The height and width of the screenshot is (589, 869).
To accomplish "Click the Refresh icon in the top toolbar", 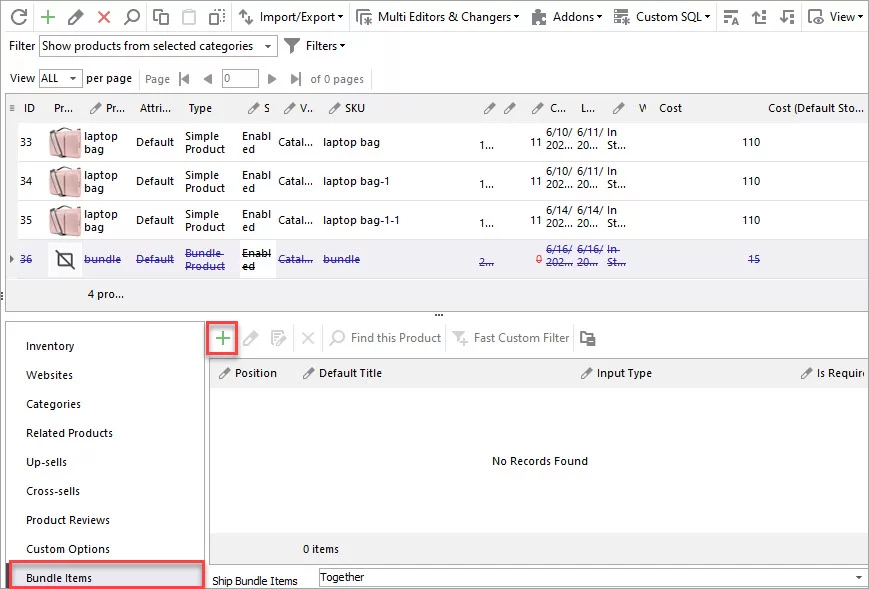I will pyautogui.click(x=19, y=17).
